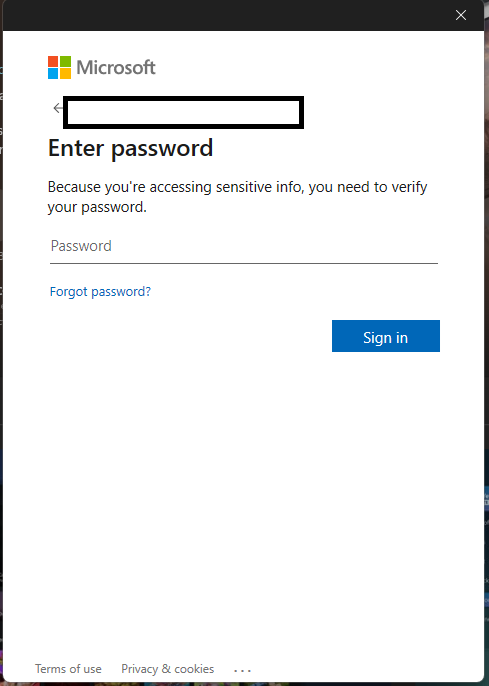Focus the Password input field
This screenshot has height=686, width=489.
(x=244, y=246)
